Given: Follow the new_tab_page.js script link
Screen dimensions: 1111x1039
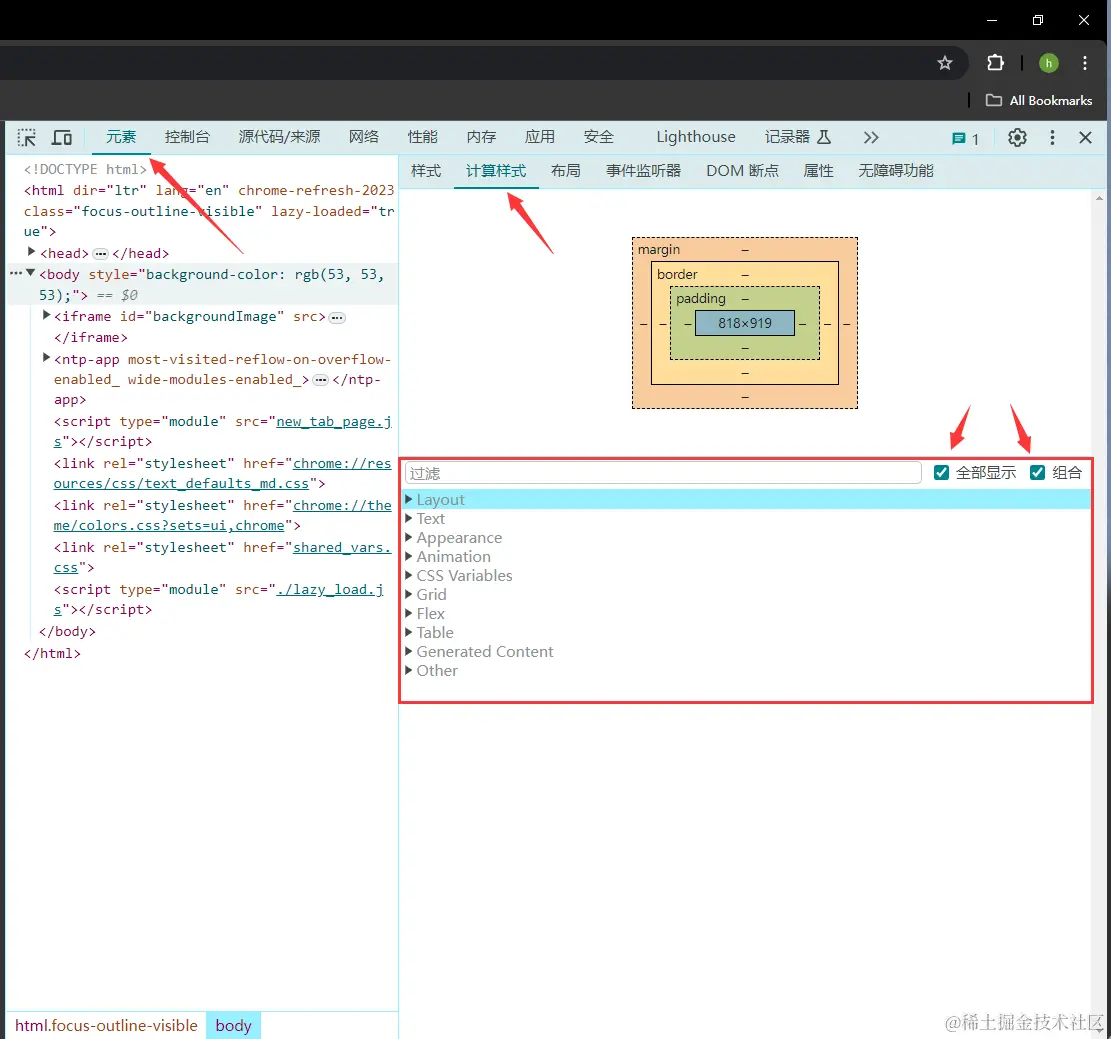Looking at the screenshot, I should point(334,422).
